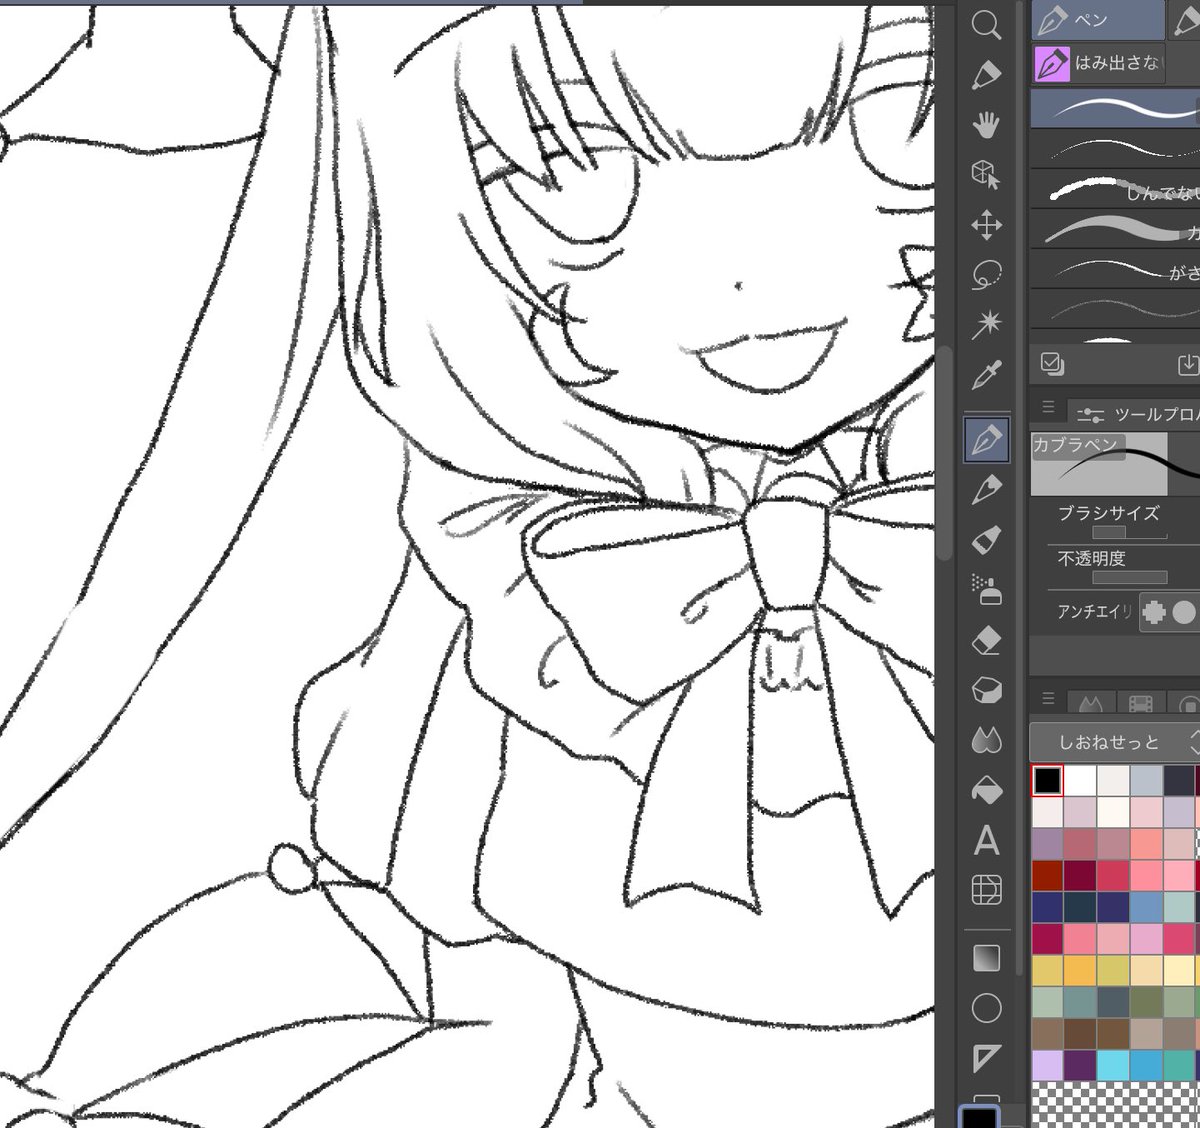This screenshot has width=1200, height=1128.
Task: Select the Hand move-canvas tool
Action: 987,125
